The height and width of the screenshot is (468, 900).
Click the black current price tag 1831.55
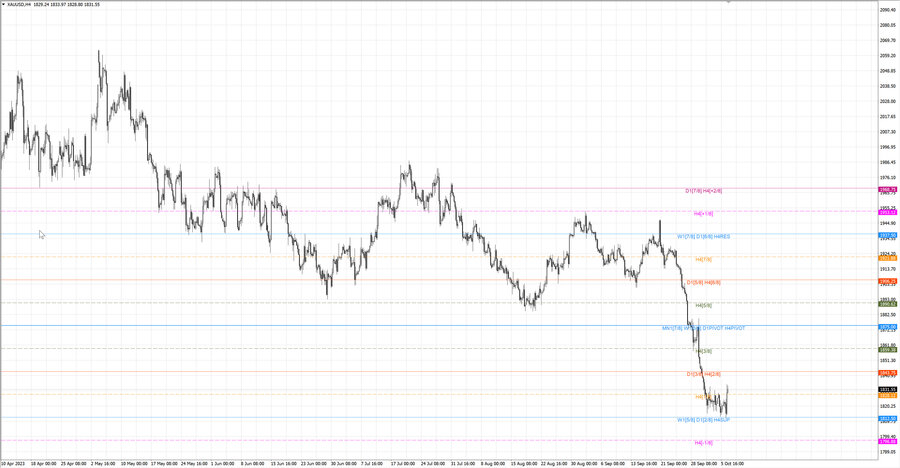pyautogui.click(x=888, y=389)
